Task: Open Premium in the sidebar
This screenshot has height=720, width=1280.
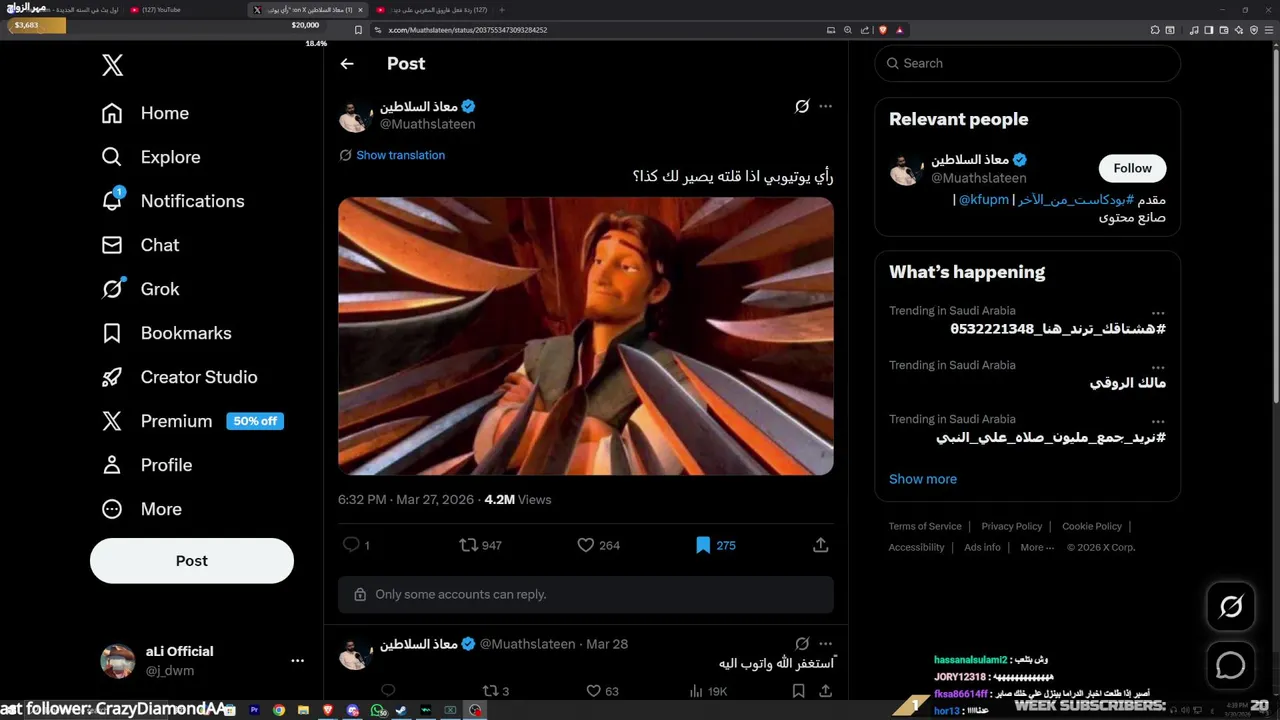Action: tap(192, 421)
